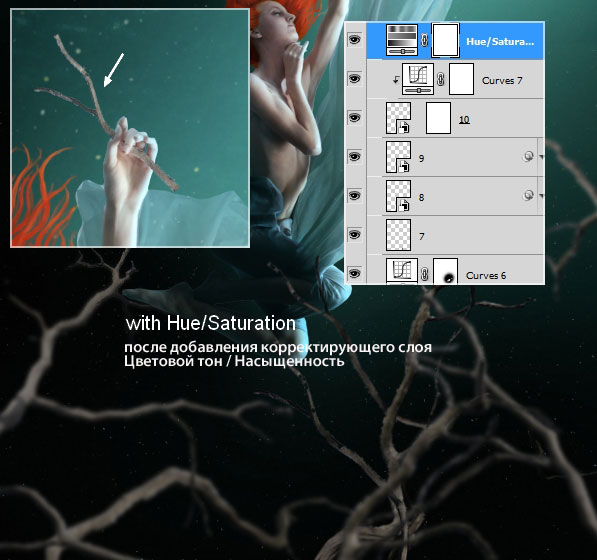Select the Curves 7 layer mask thumbnail
This screenshot has height=560, width=597.
click(x=461, y=79)
